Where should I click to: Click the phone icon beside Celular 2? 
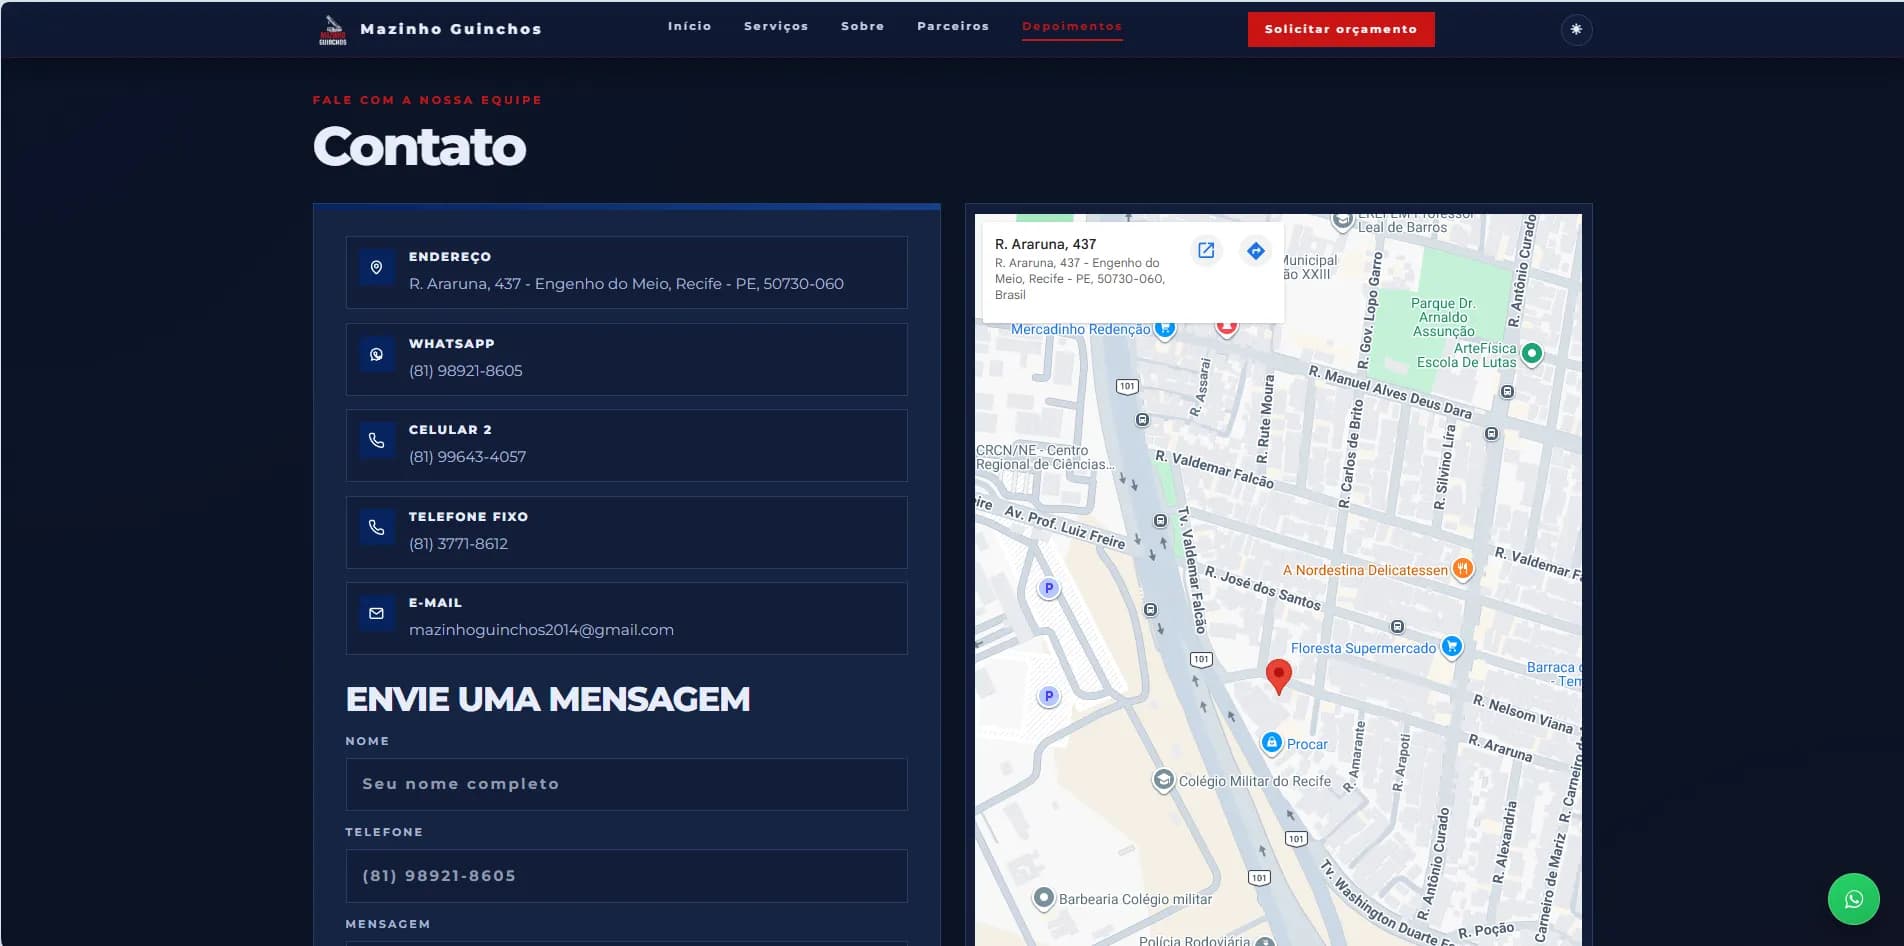pyautogui.click(x=376, y=440)
